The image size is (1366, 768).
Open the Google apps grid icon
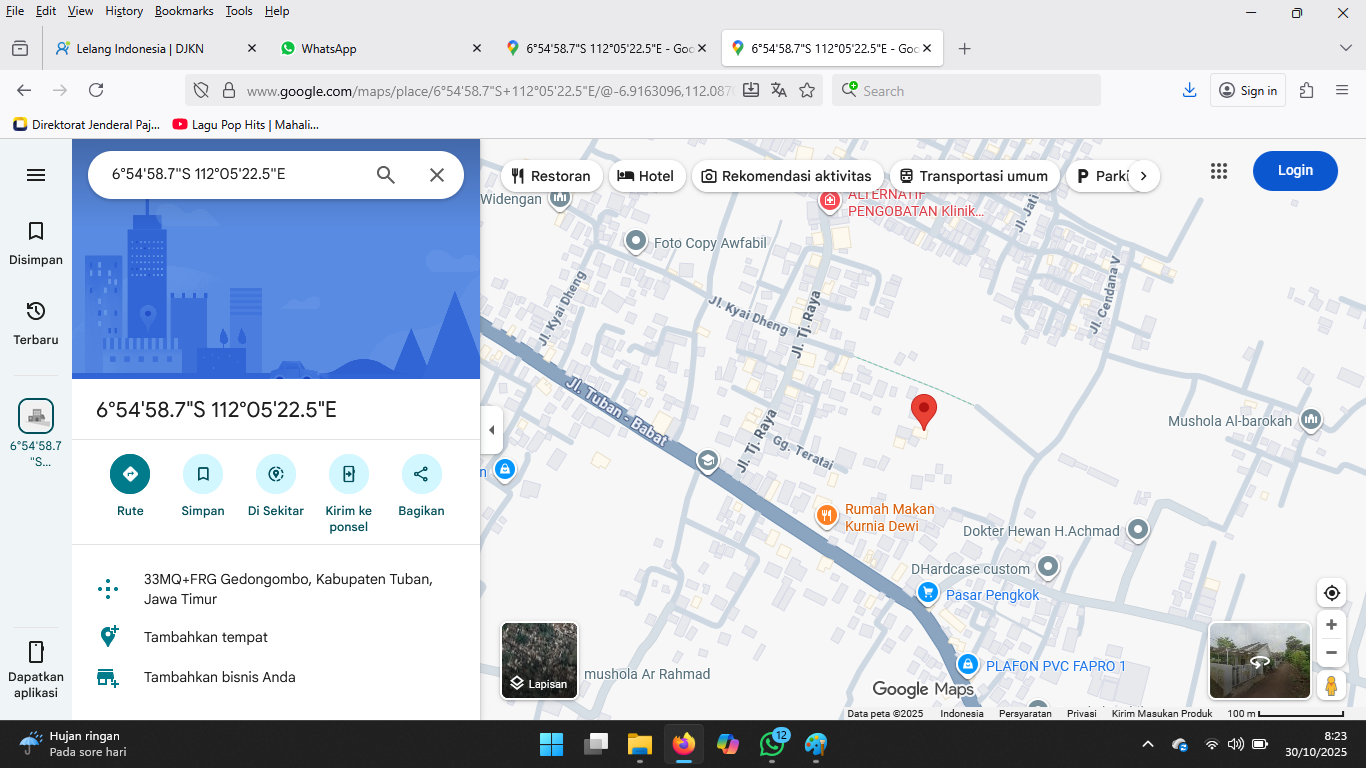pos(1218,171)
